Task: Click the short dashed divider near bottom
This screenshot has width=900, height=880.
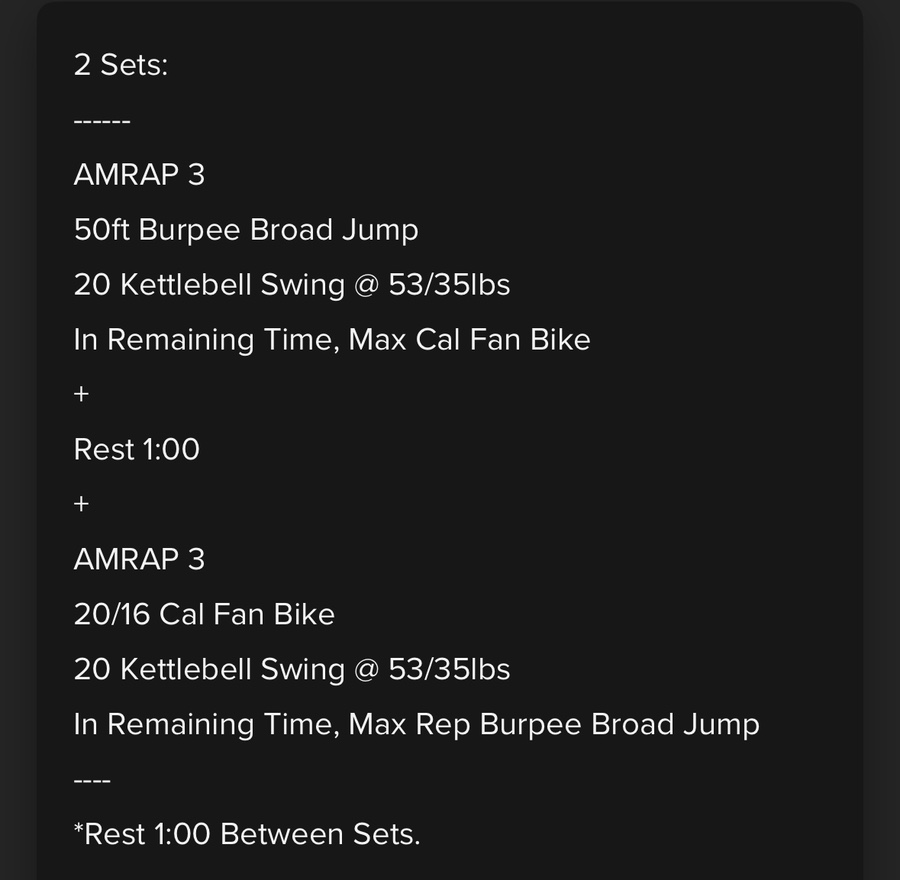Action: [92, 781]
